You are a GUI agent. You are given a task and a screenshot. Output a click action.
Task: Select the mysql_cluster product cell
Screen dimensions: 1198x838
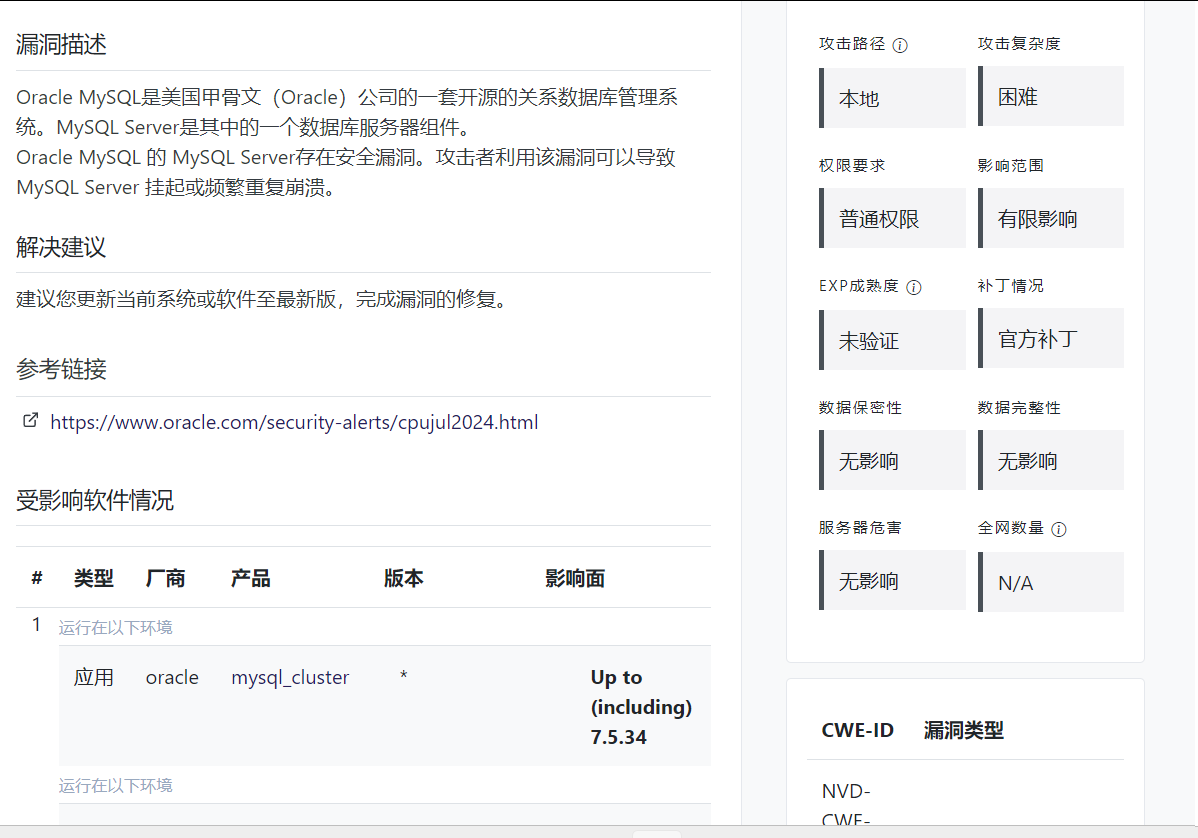pyautogui.click(x=290, y=677)
